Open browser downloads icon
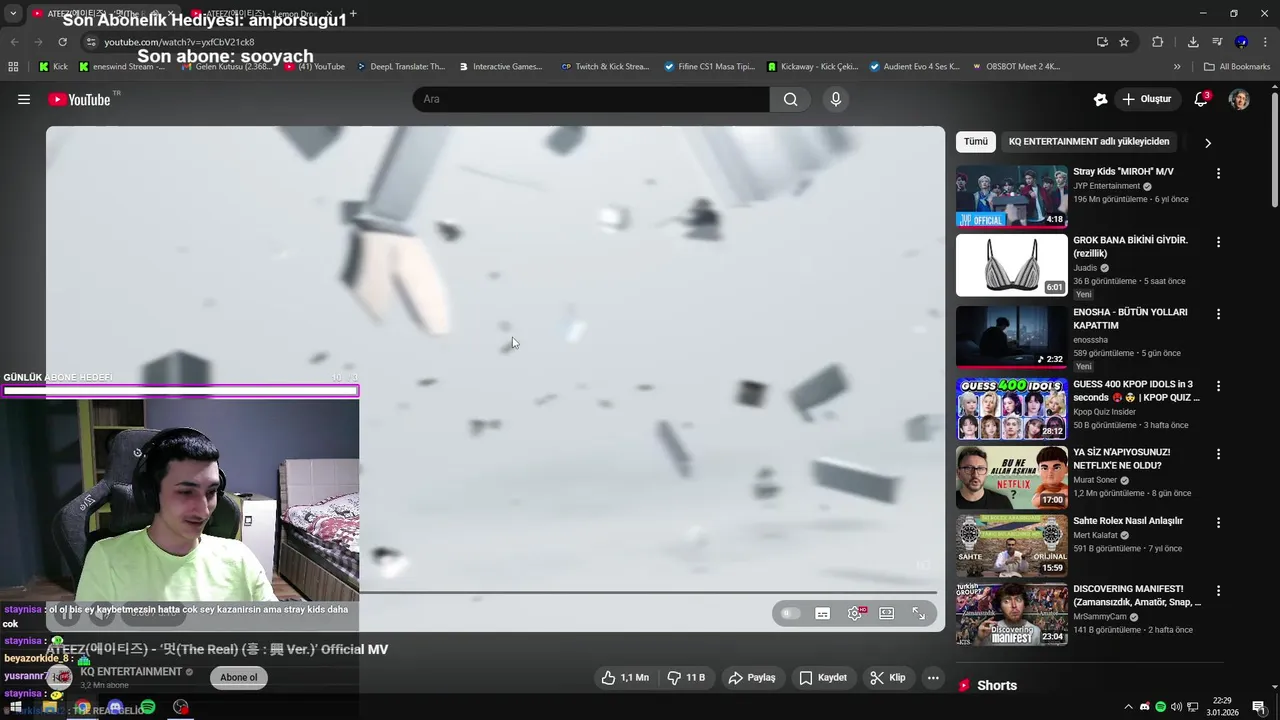1280x720 pixels. pyautogui.click(x=1193, y=42)
